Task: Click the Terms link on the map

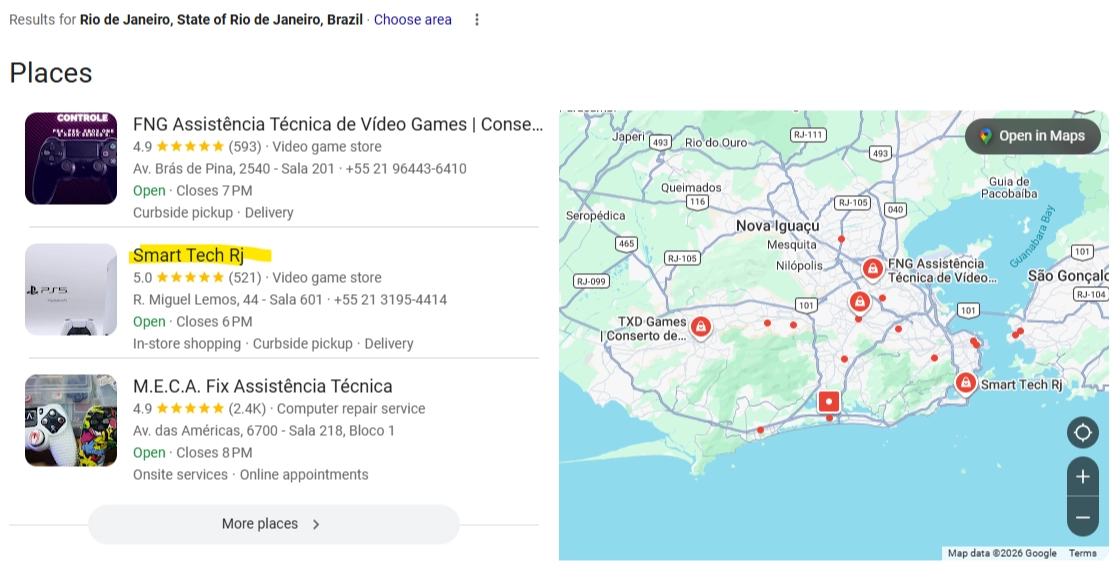Action: [x=1082, y=553]
